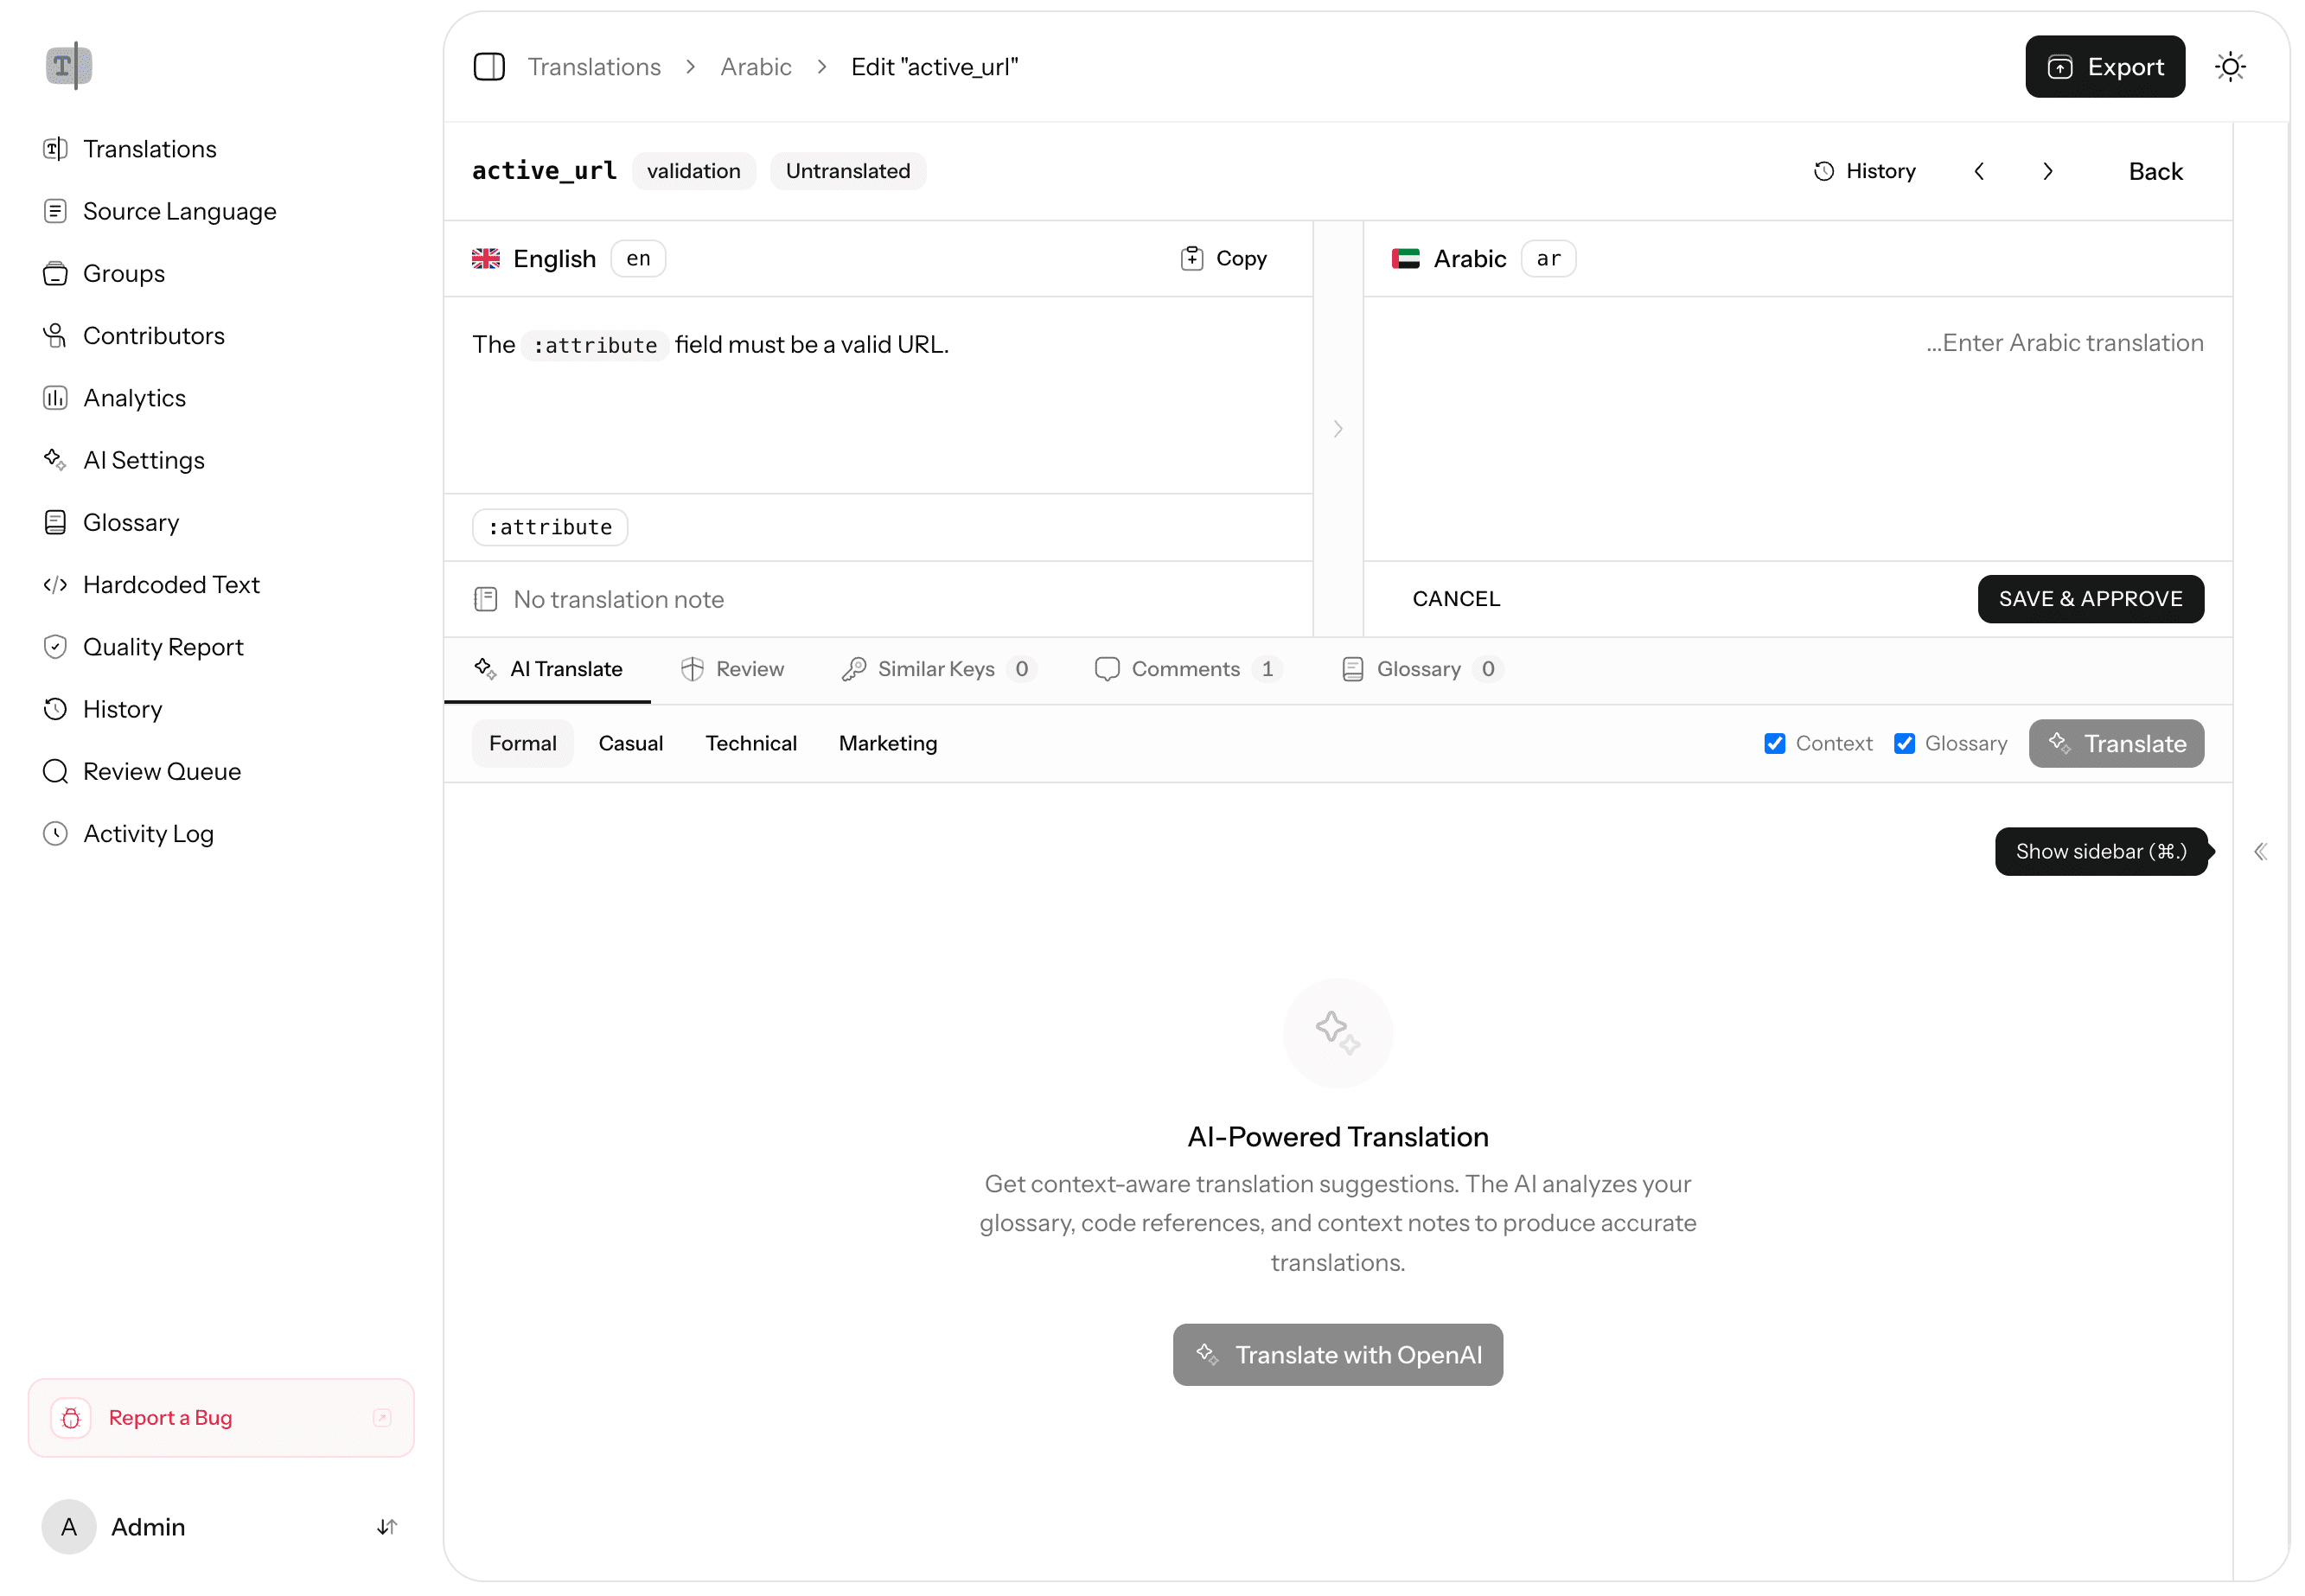Collapse the right sidebar with double chevron
This screenshot has width=2305, height=1596.
(x=2261, y=851)
